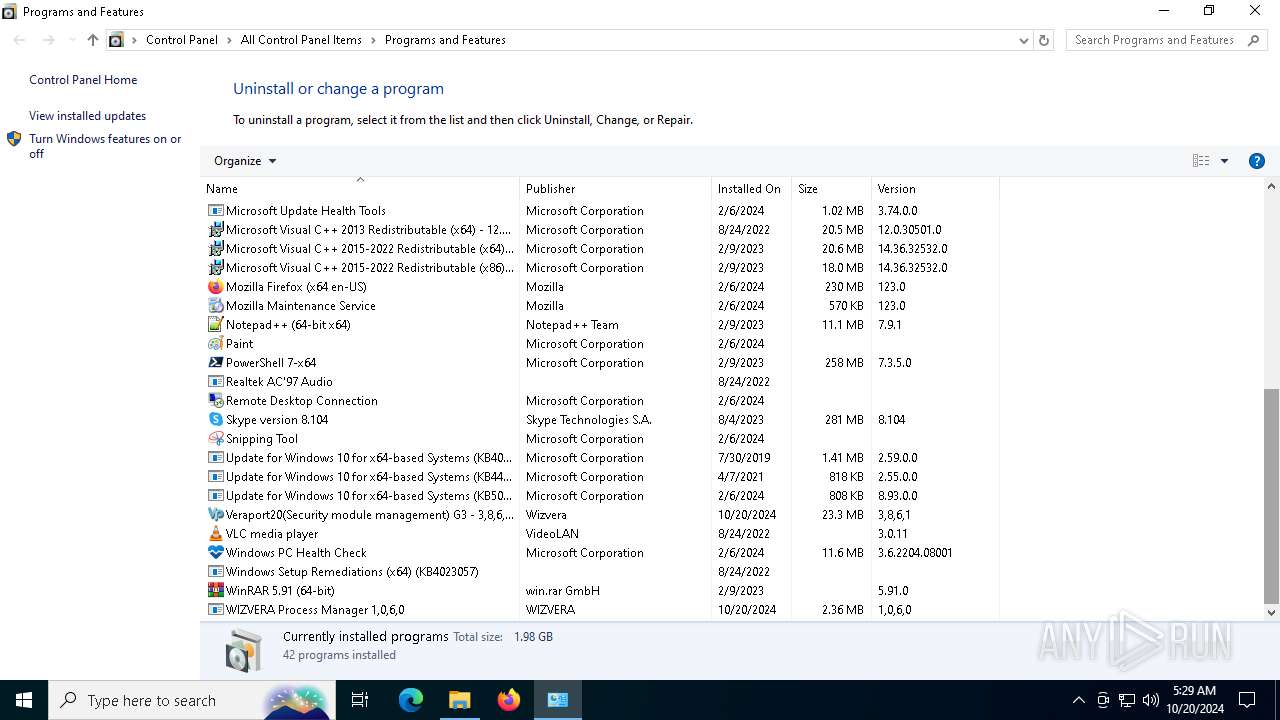Click the Skype version 8.104 icon
The width and height of the screenshot is (1280, 720).
[x=215, y=420]
